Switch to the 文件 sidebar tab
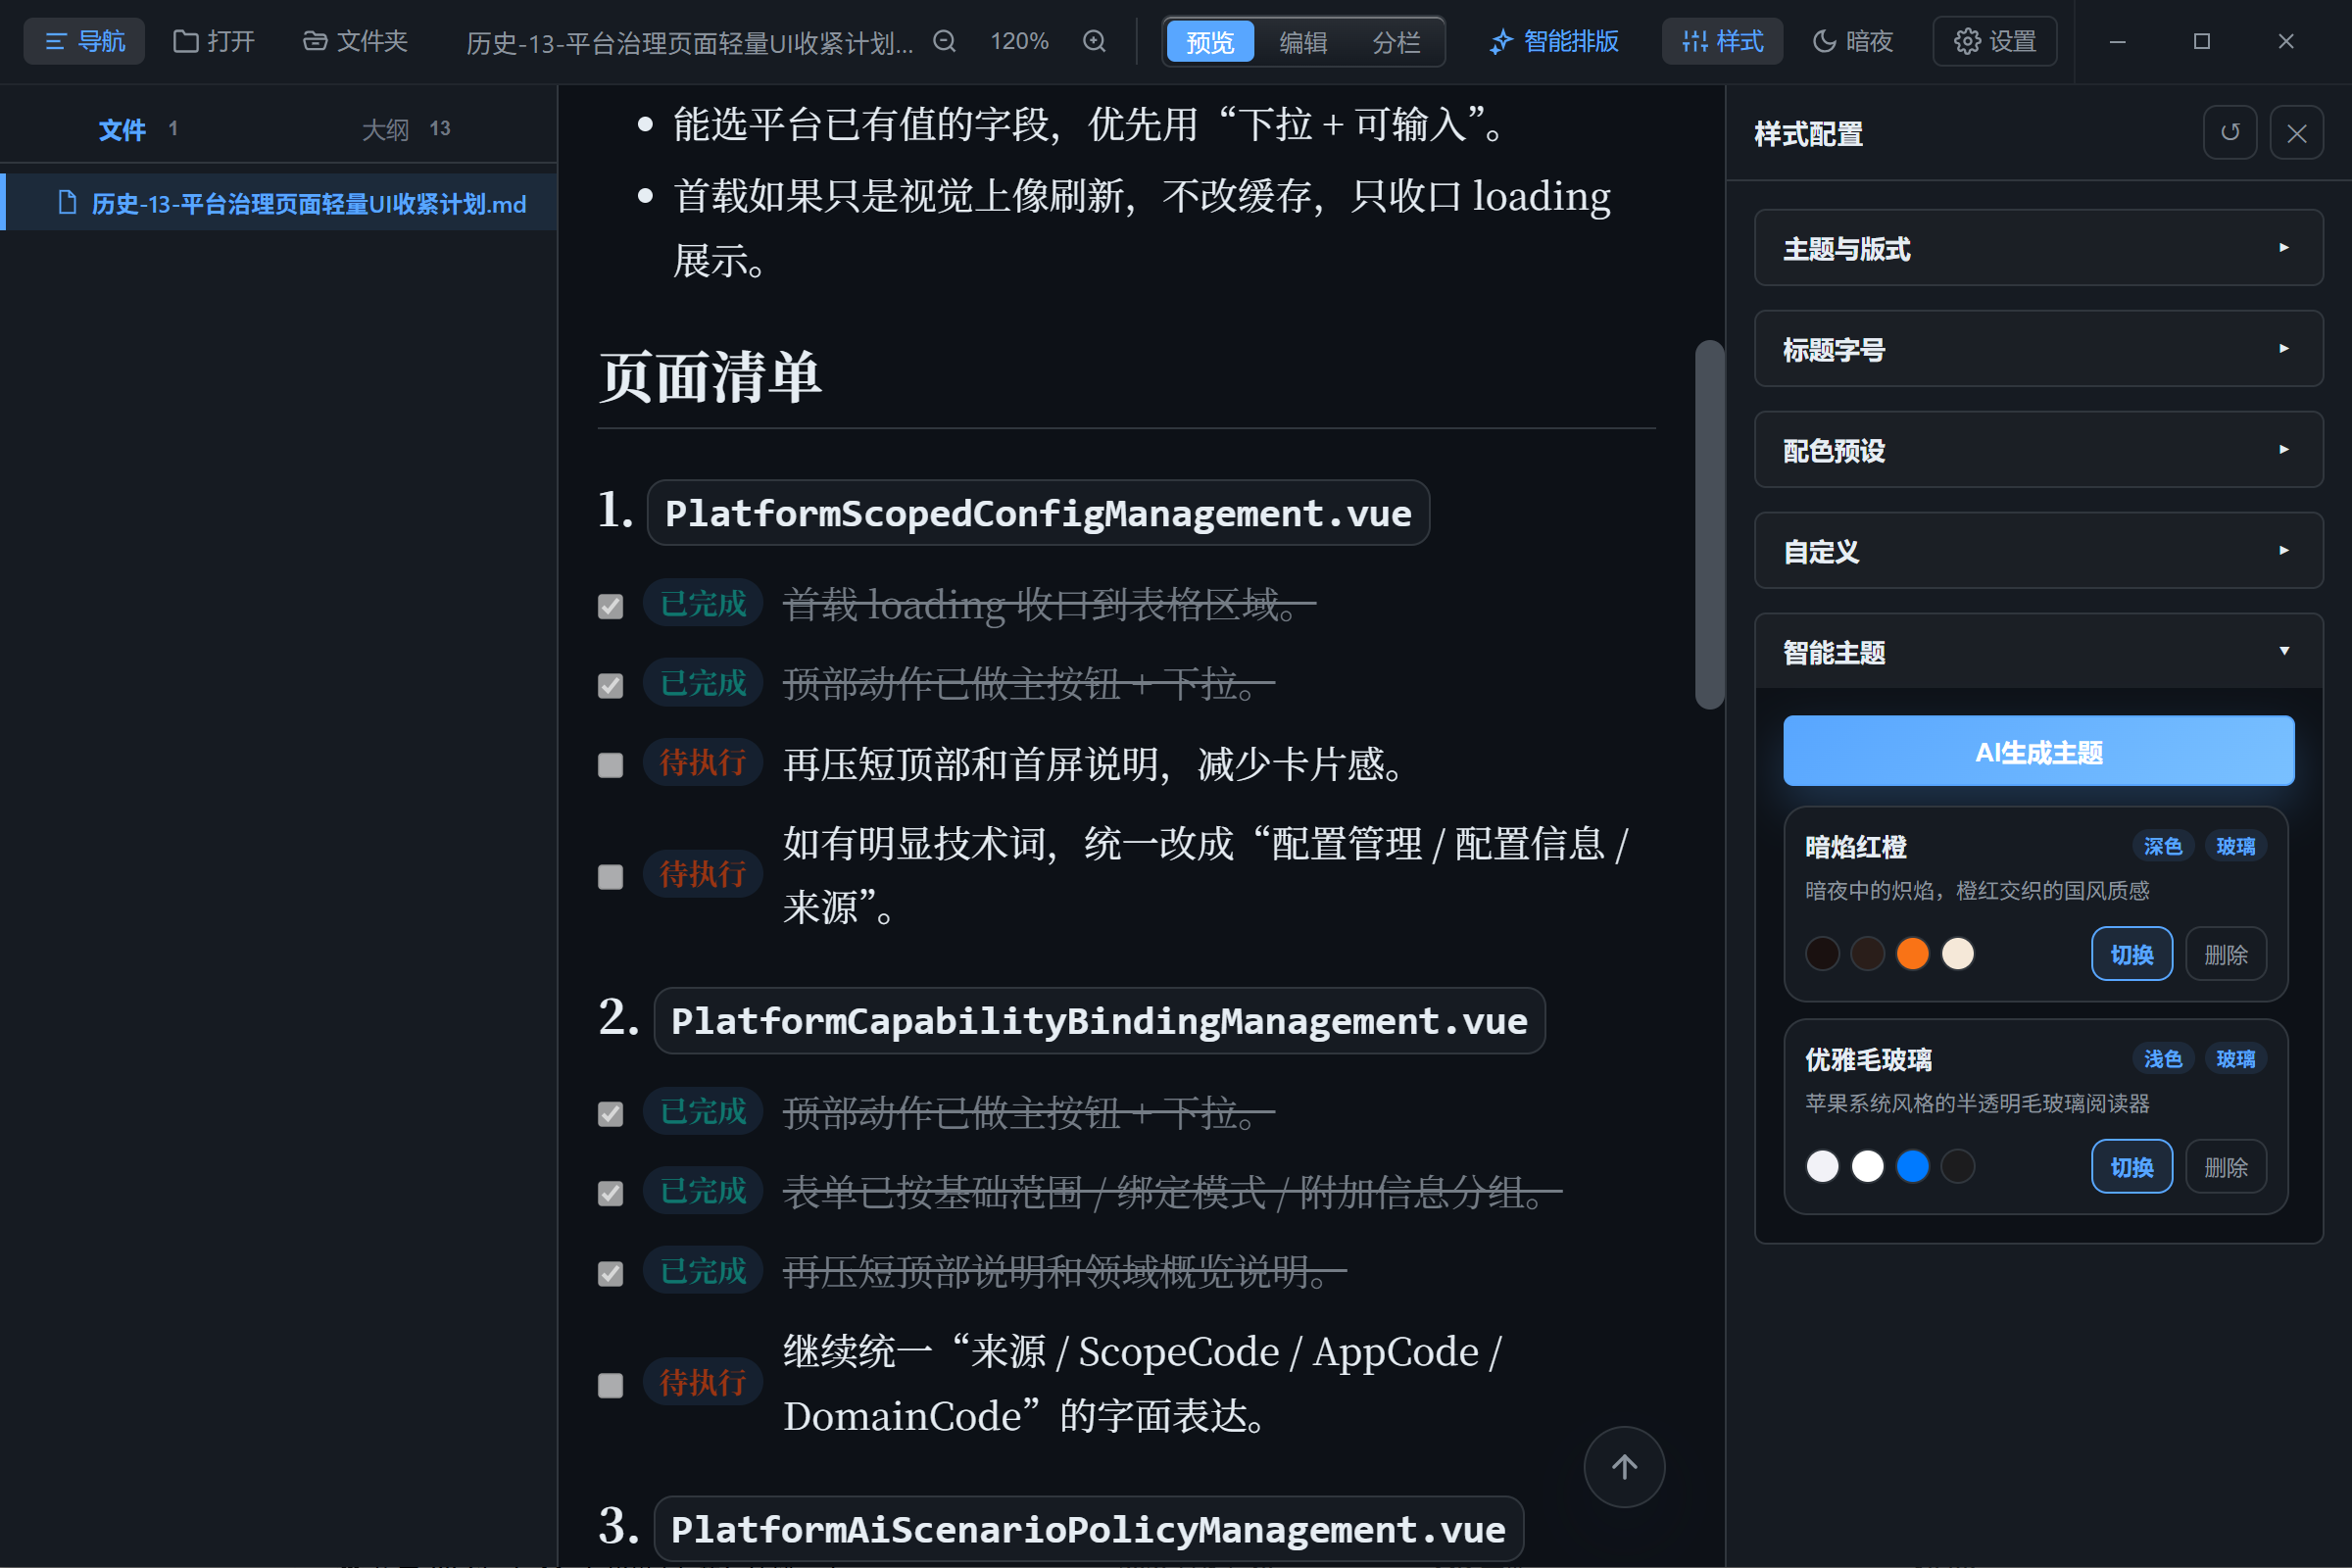The image size is (2352, 1568). point(138,128)
